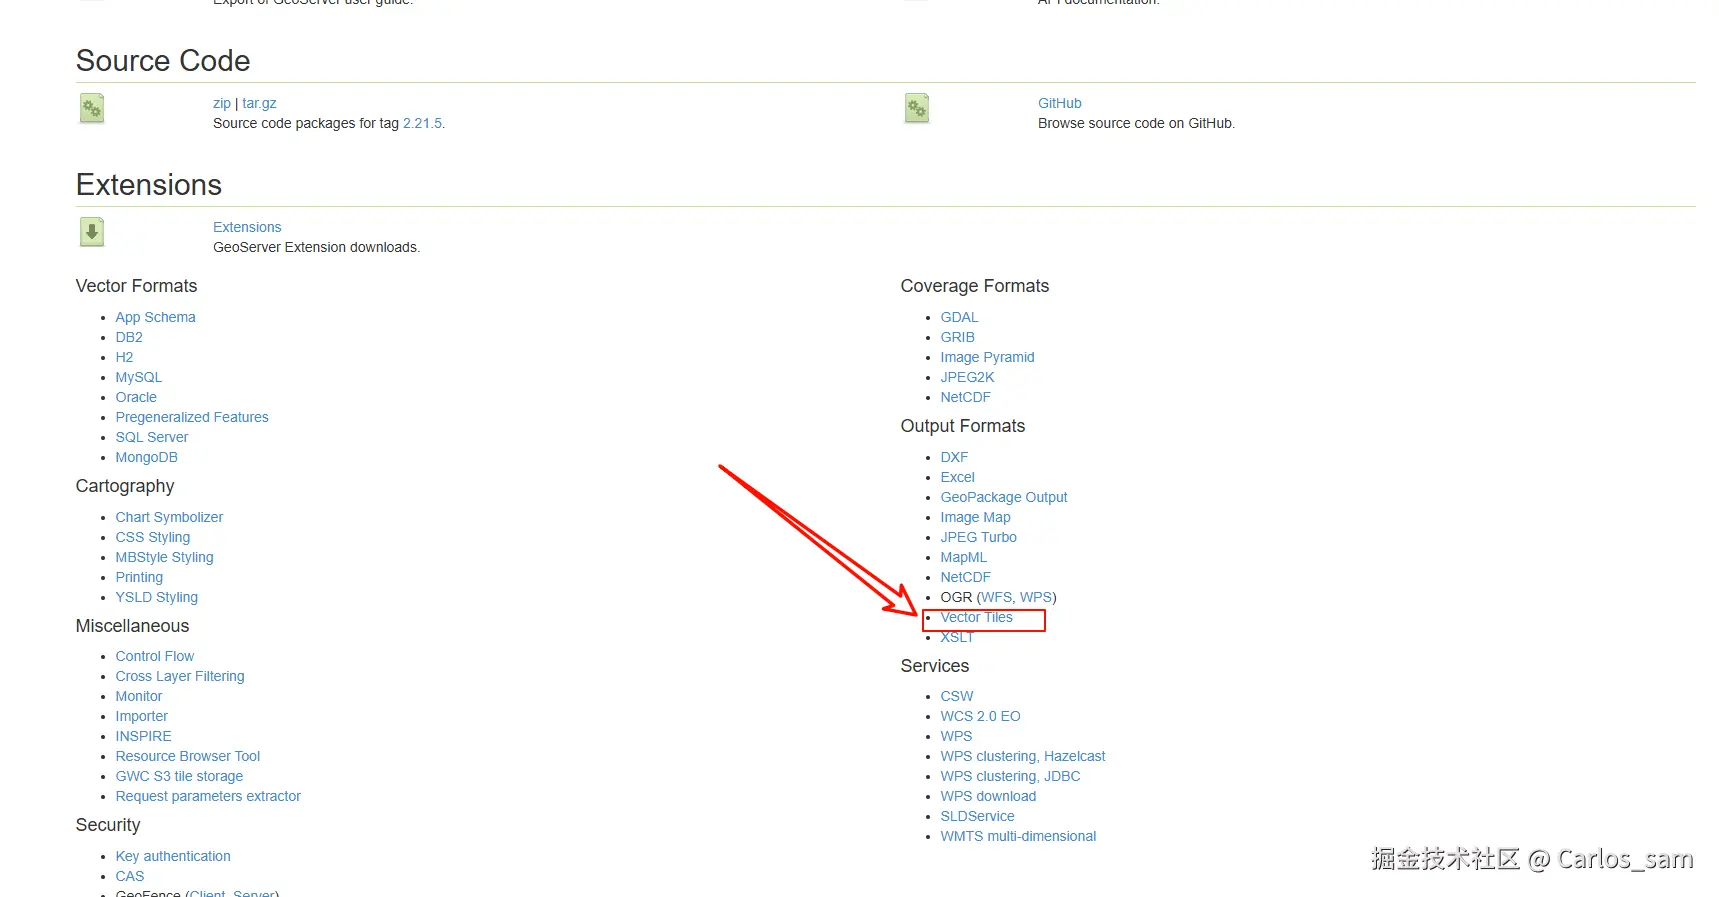Open NetCDF under Coverage Formats

[965, 397]
